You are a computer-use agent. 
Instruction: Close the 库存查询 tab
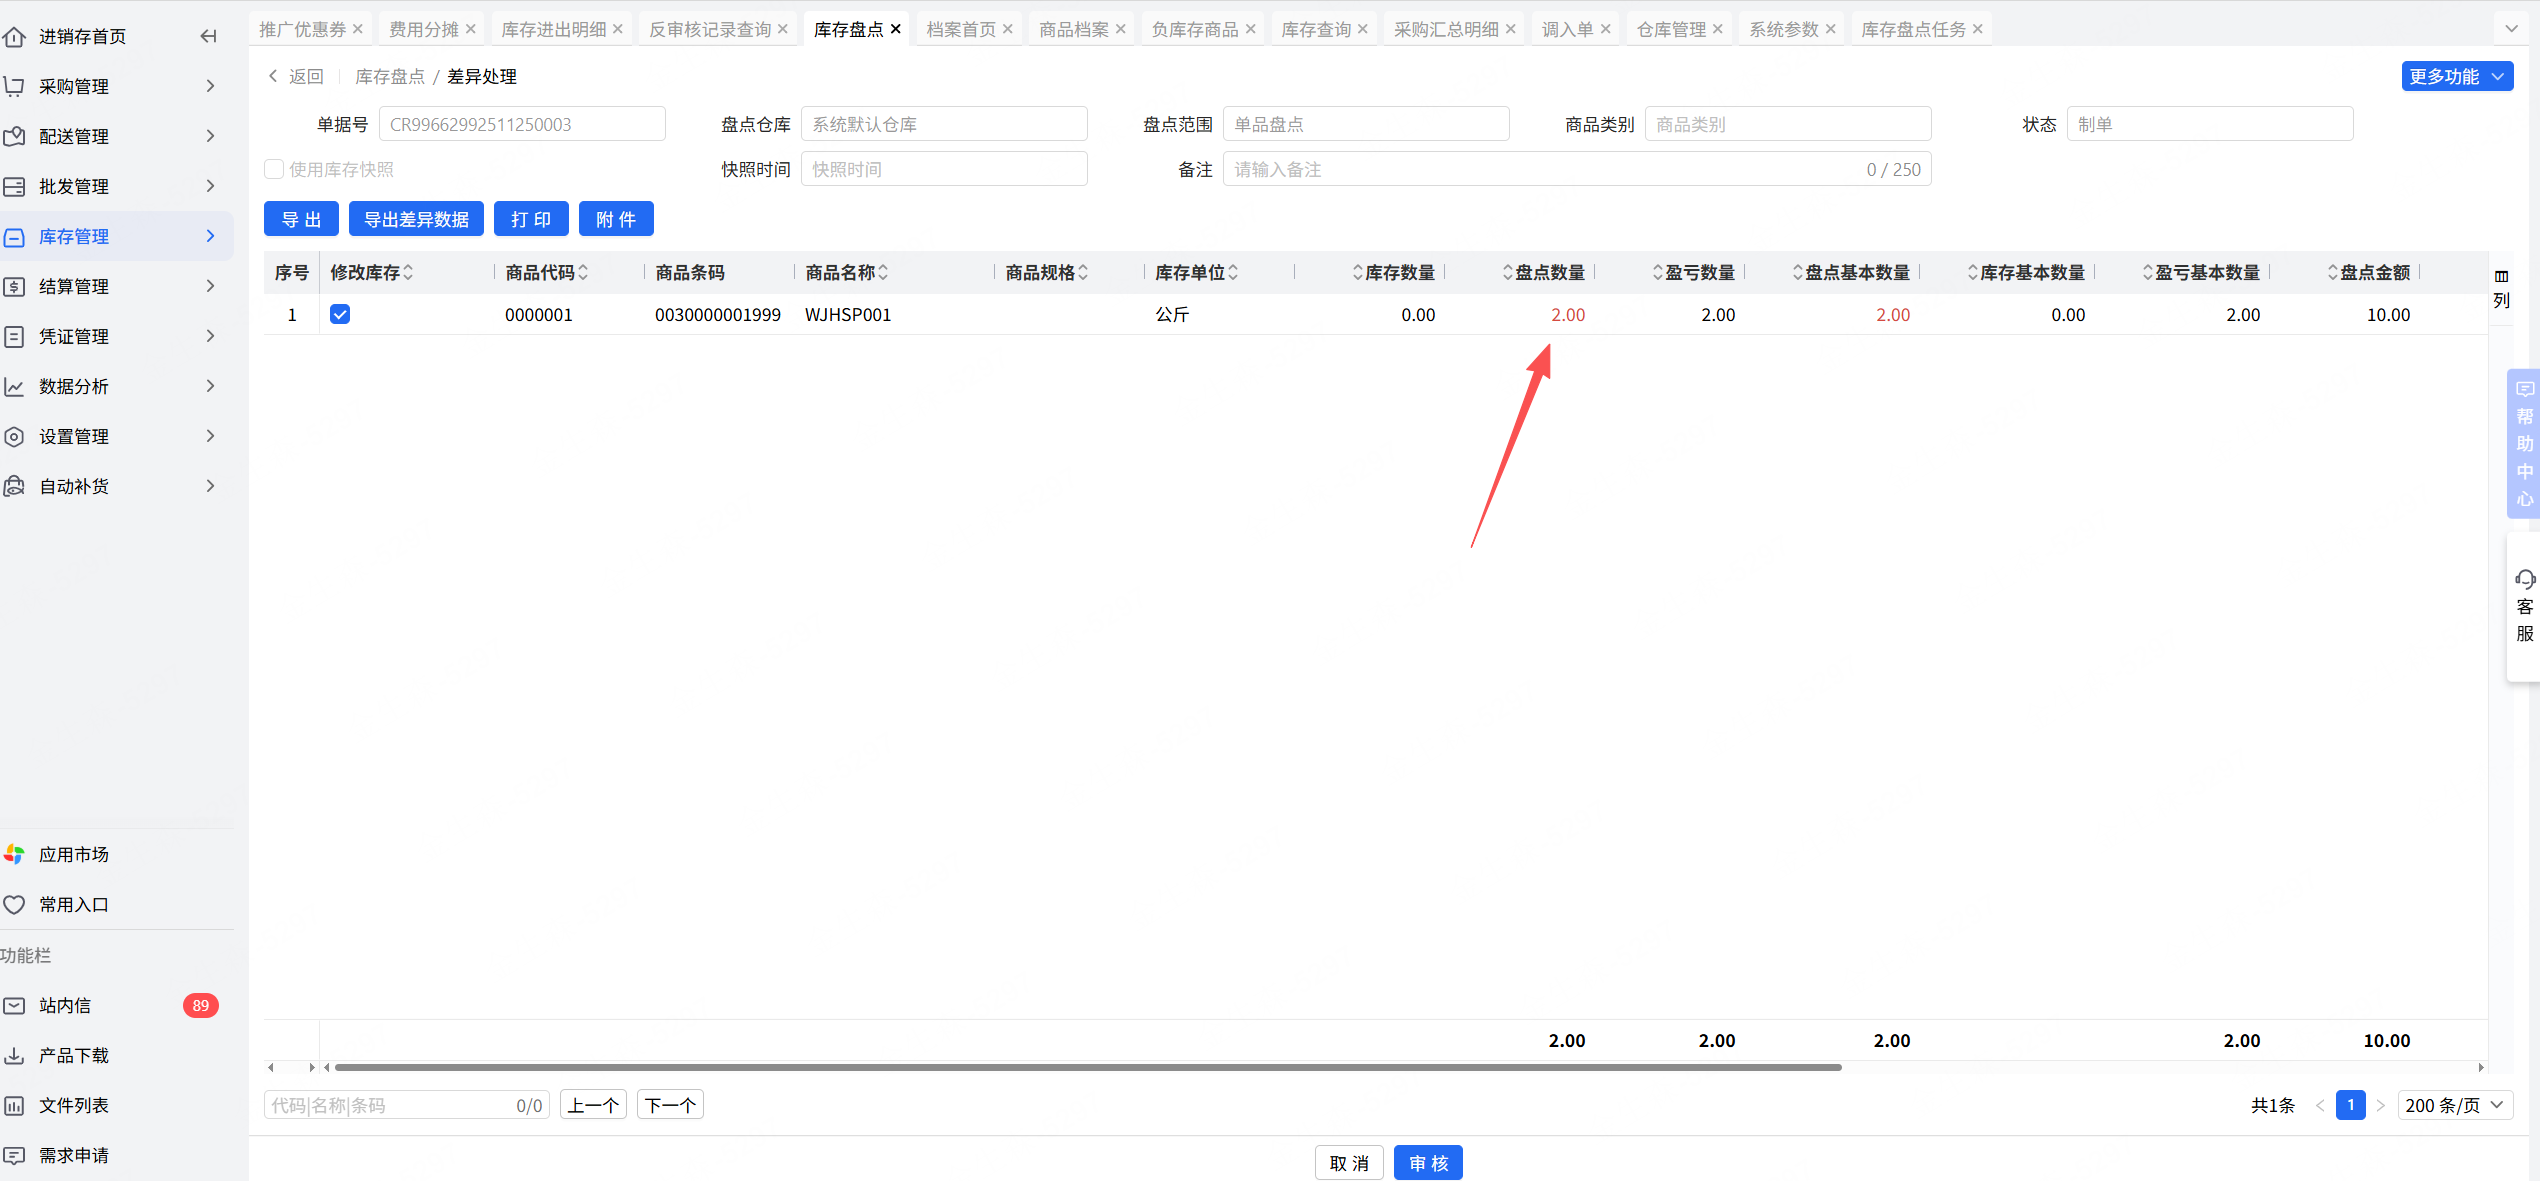(1362, 29)
